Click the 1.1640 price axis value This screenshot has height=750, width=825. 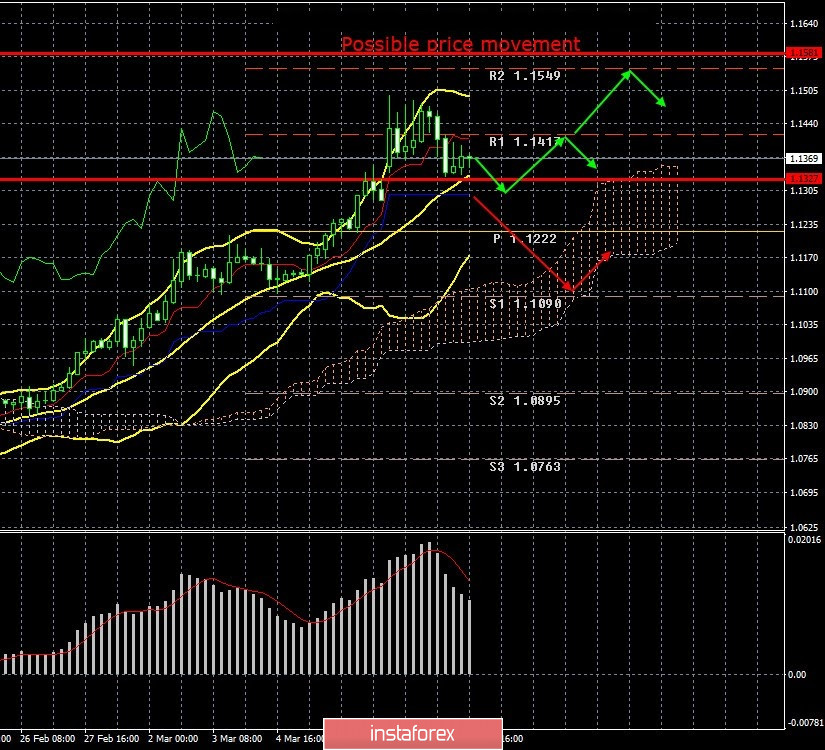(804, 24)
